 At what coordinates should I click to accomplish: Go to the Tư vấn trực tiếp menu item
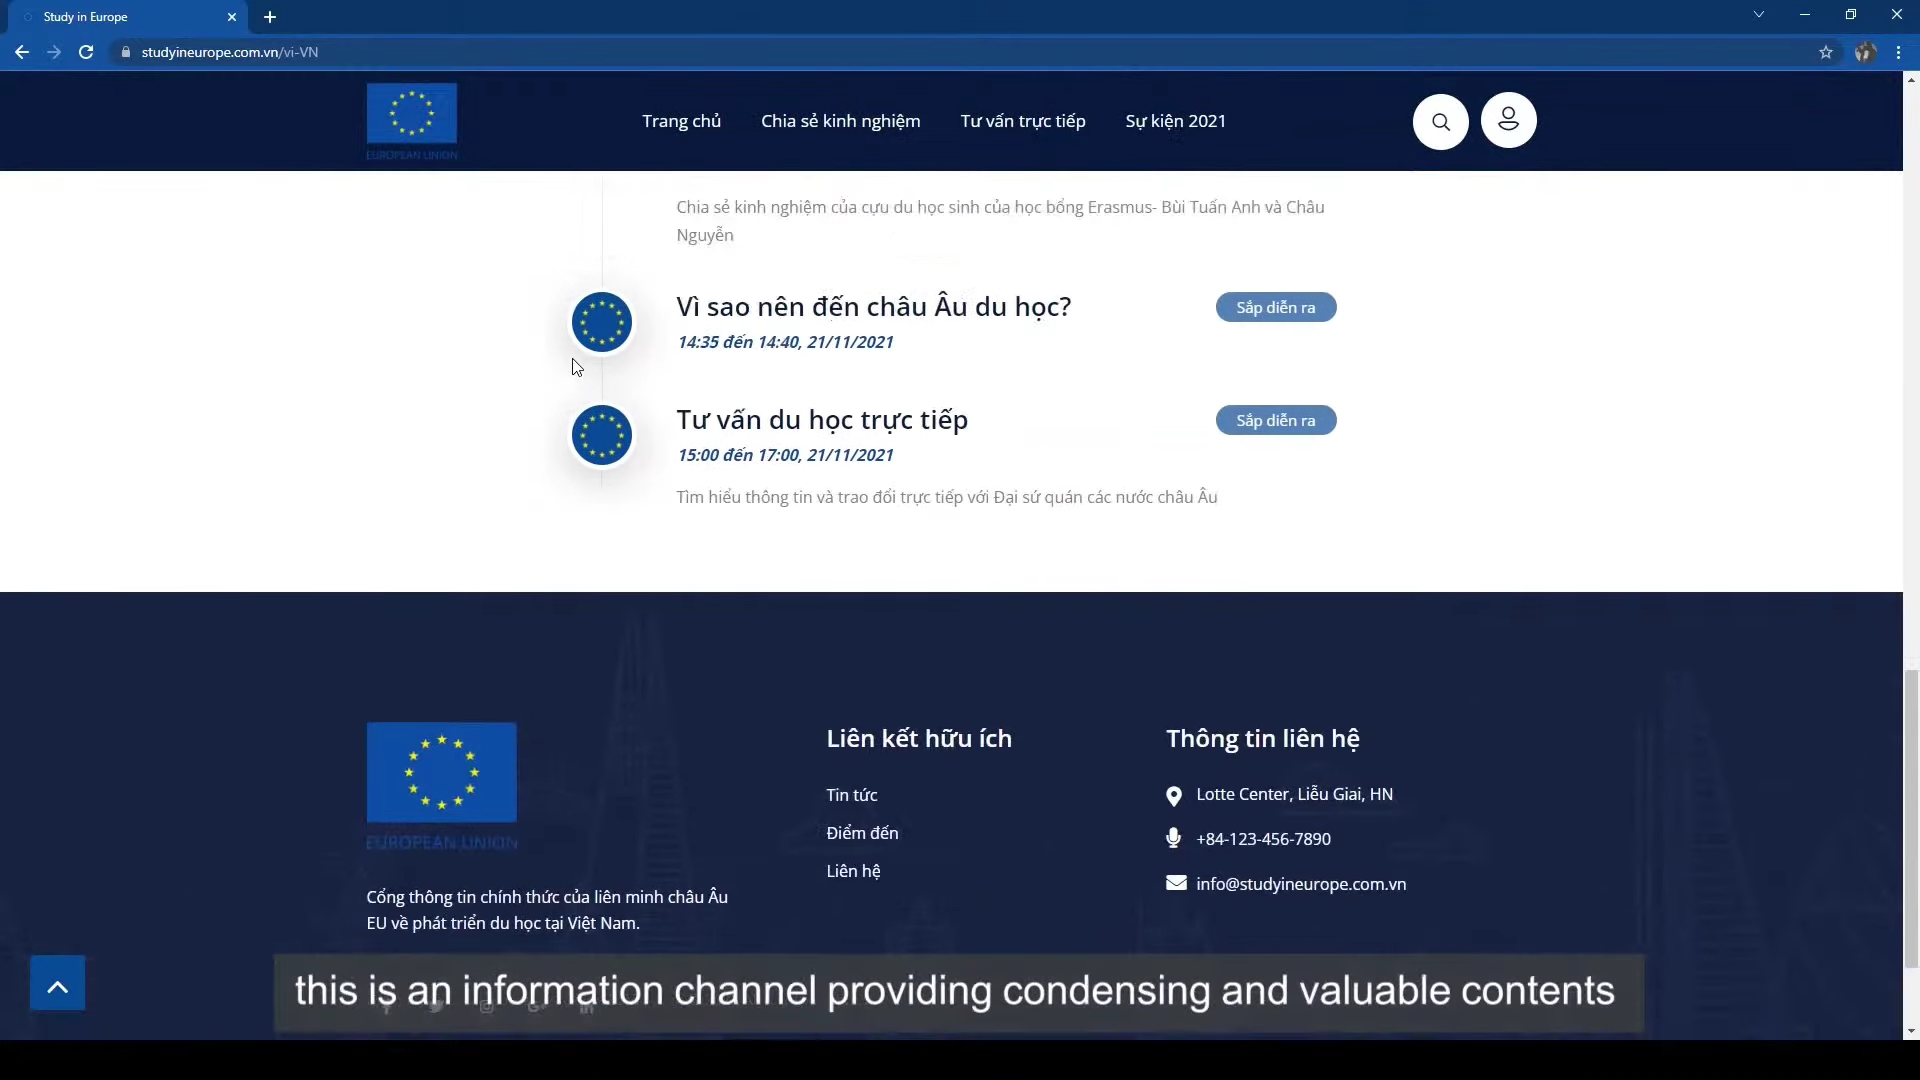(x=1022, y=121)
